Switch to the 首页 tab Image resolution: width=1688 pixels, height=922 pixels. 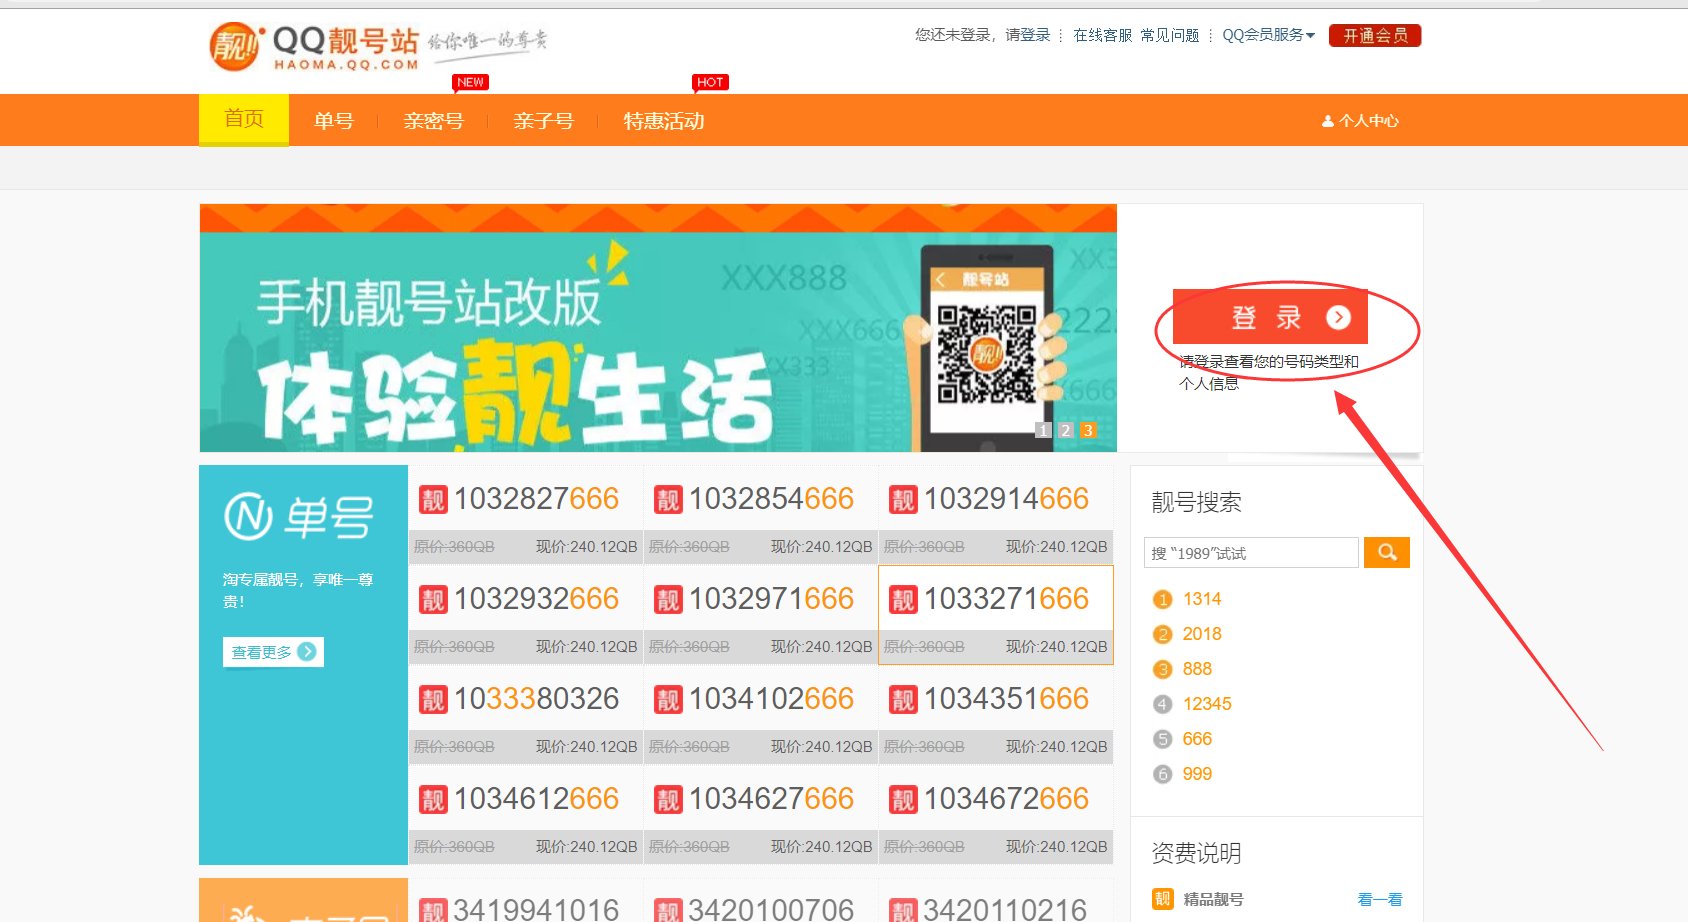coord(243,119)
